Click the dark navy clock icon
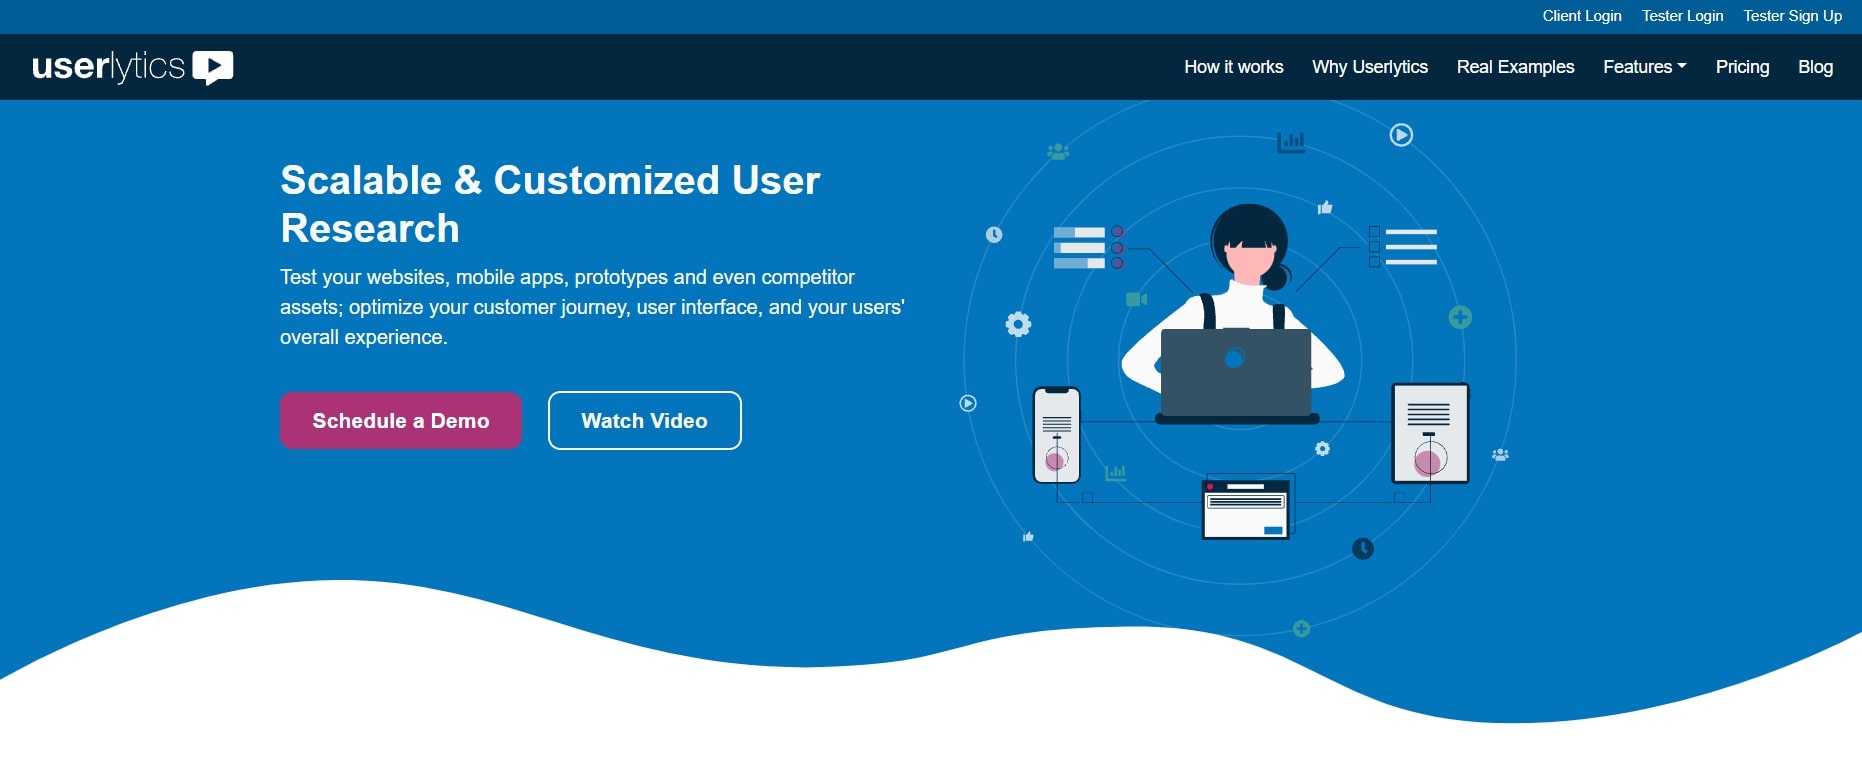 (1363, 548)
